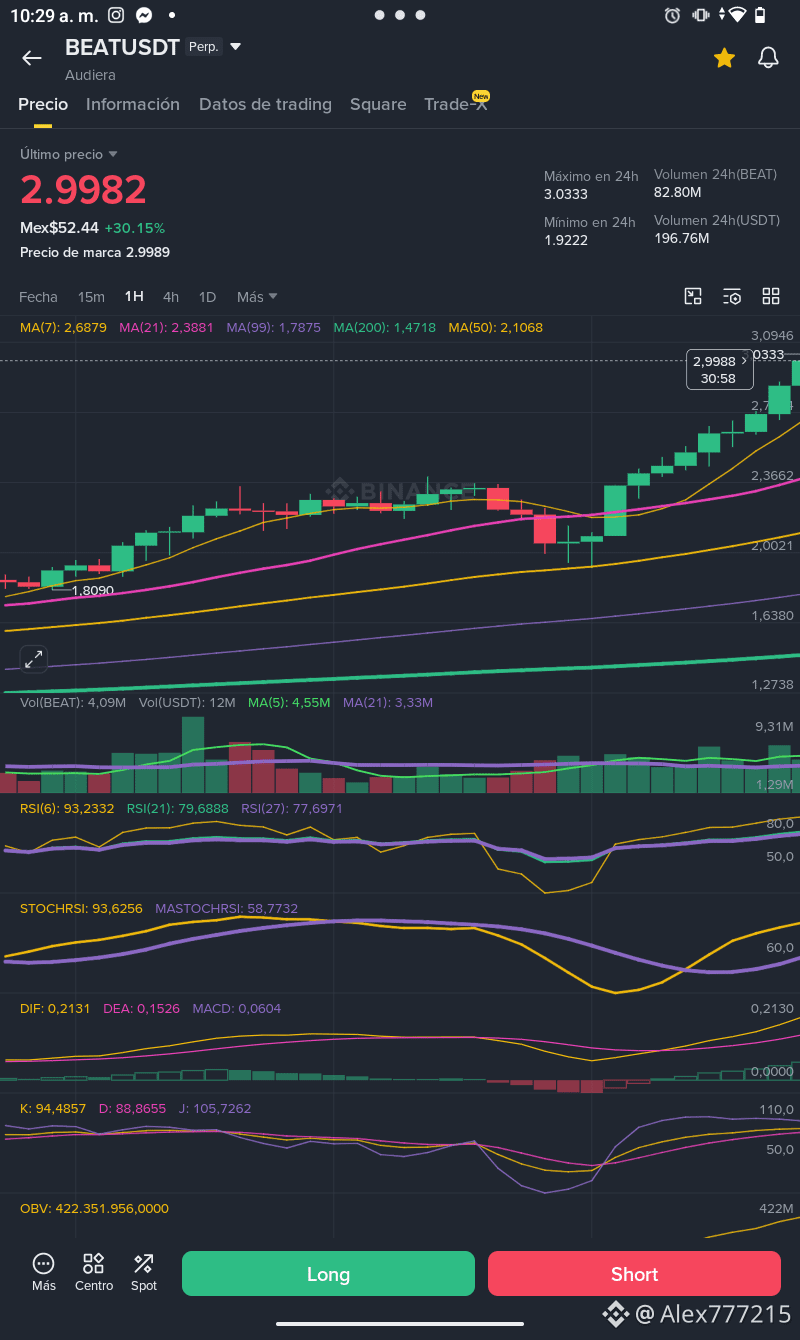Select the 4h timeframe

point(171,297)
